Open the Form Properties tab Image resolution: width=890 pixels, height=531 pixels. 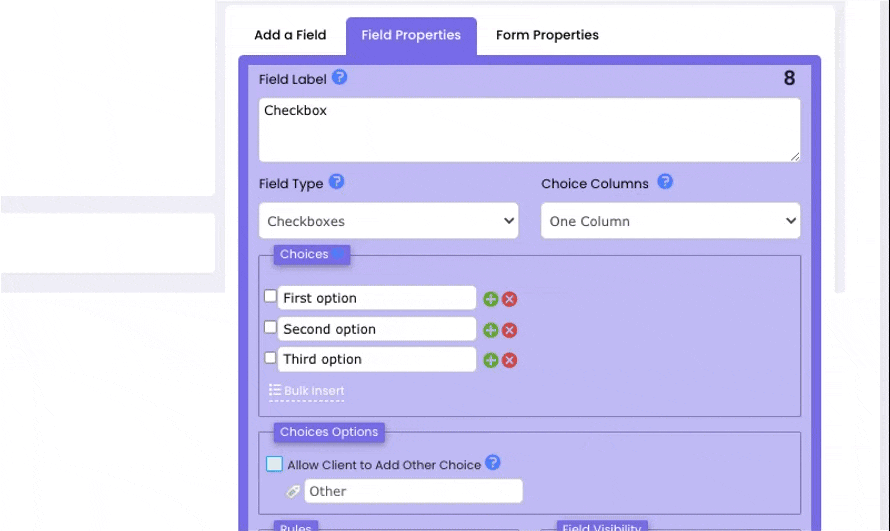coord(547,35)
